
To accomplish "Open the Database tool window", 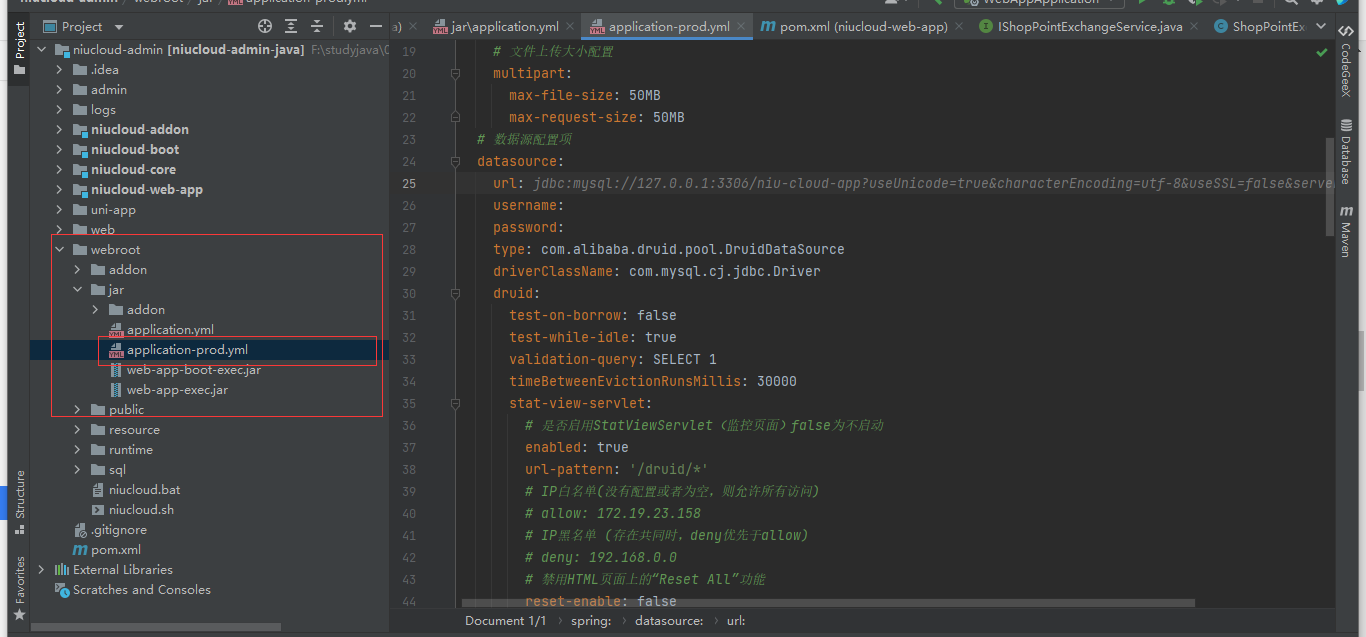I will [x=1346, y=153].
